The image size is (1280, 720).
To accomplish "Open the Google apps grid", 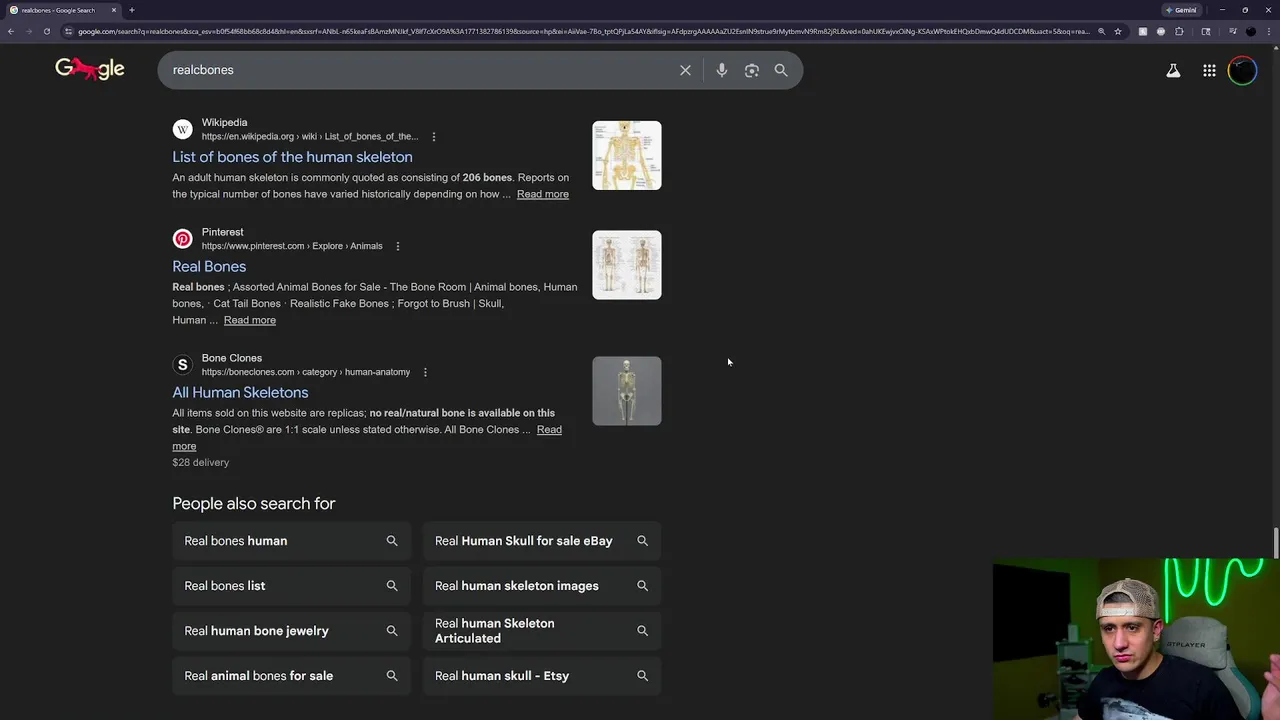I will [1209, 71].
